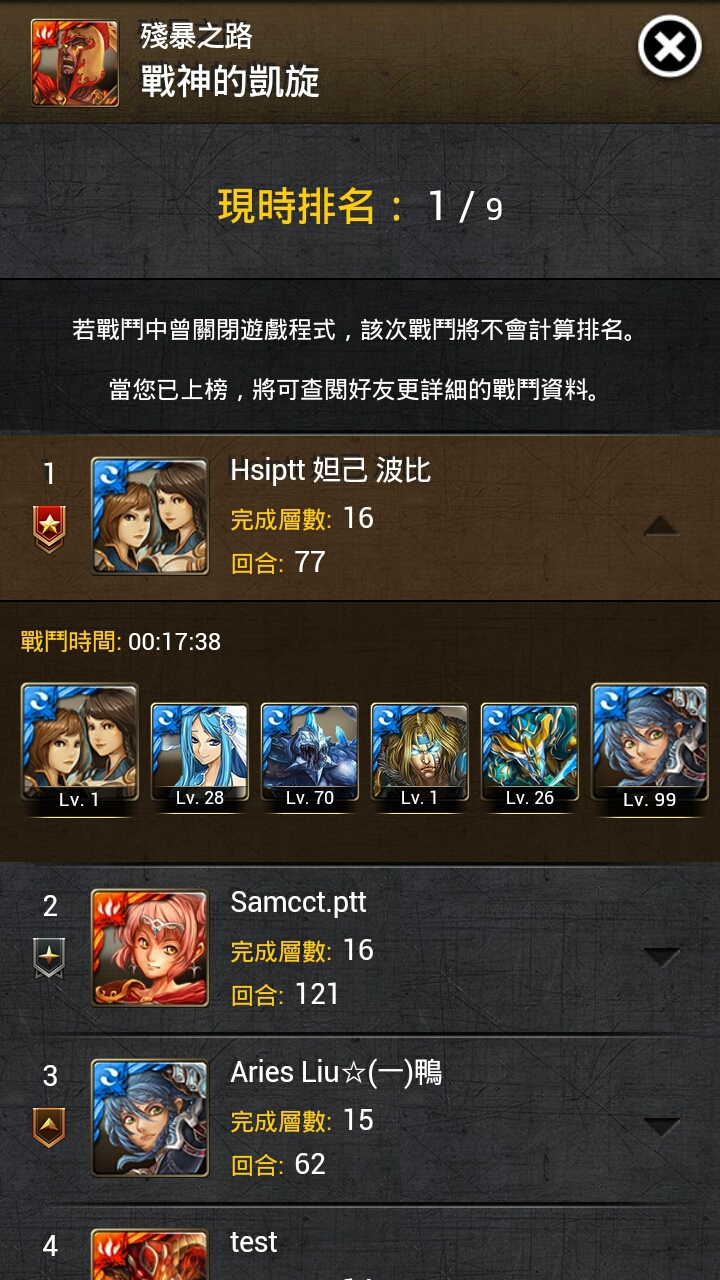Select the Lv. 1 blond warrior card

click(x=420, y=754)
